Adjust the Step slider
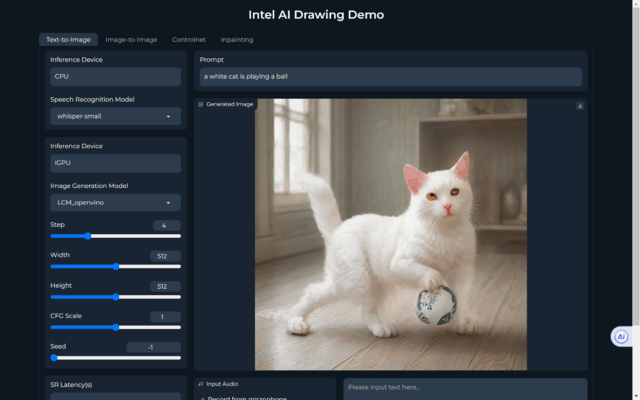Screen dimensions: 640x400 (116, 236)
